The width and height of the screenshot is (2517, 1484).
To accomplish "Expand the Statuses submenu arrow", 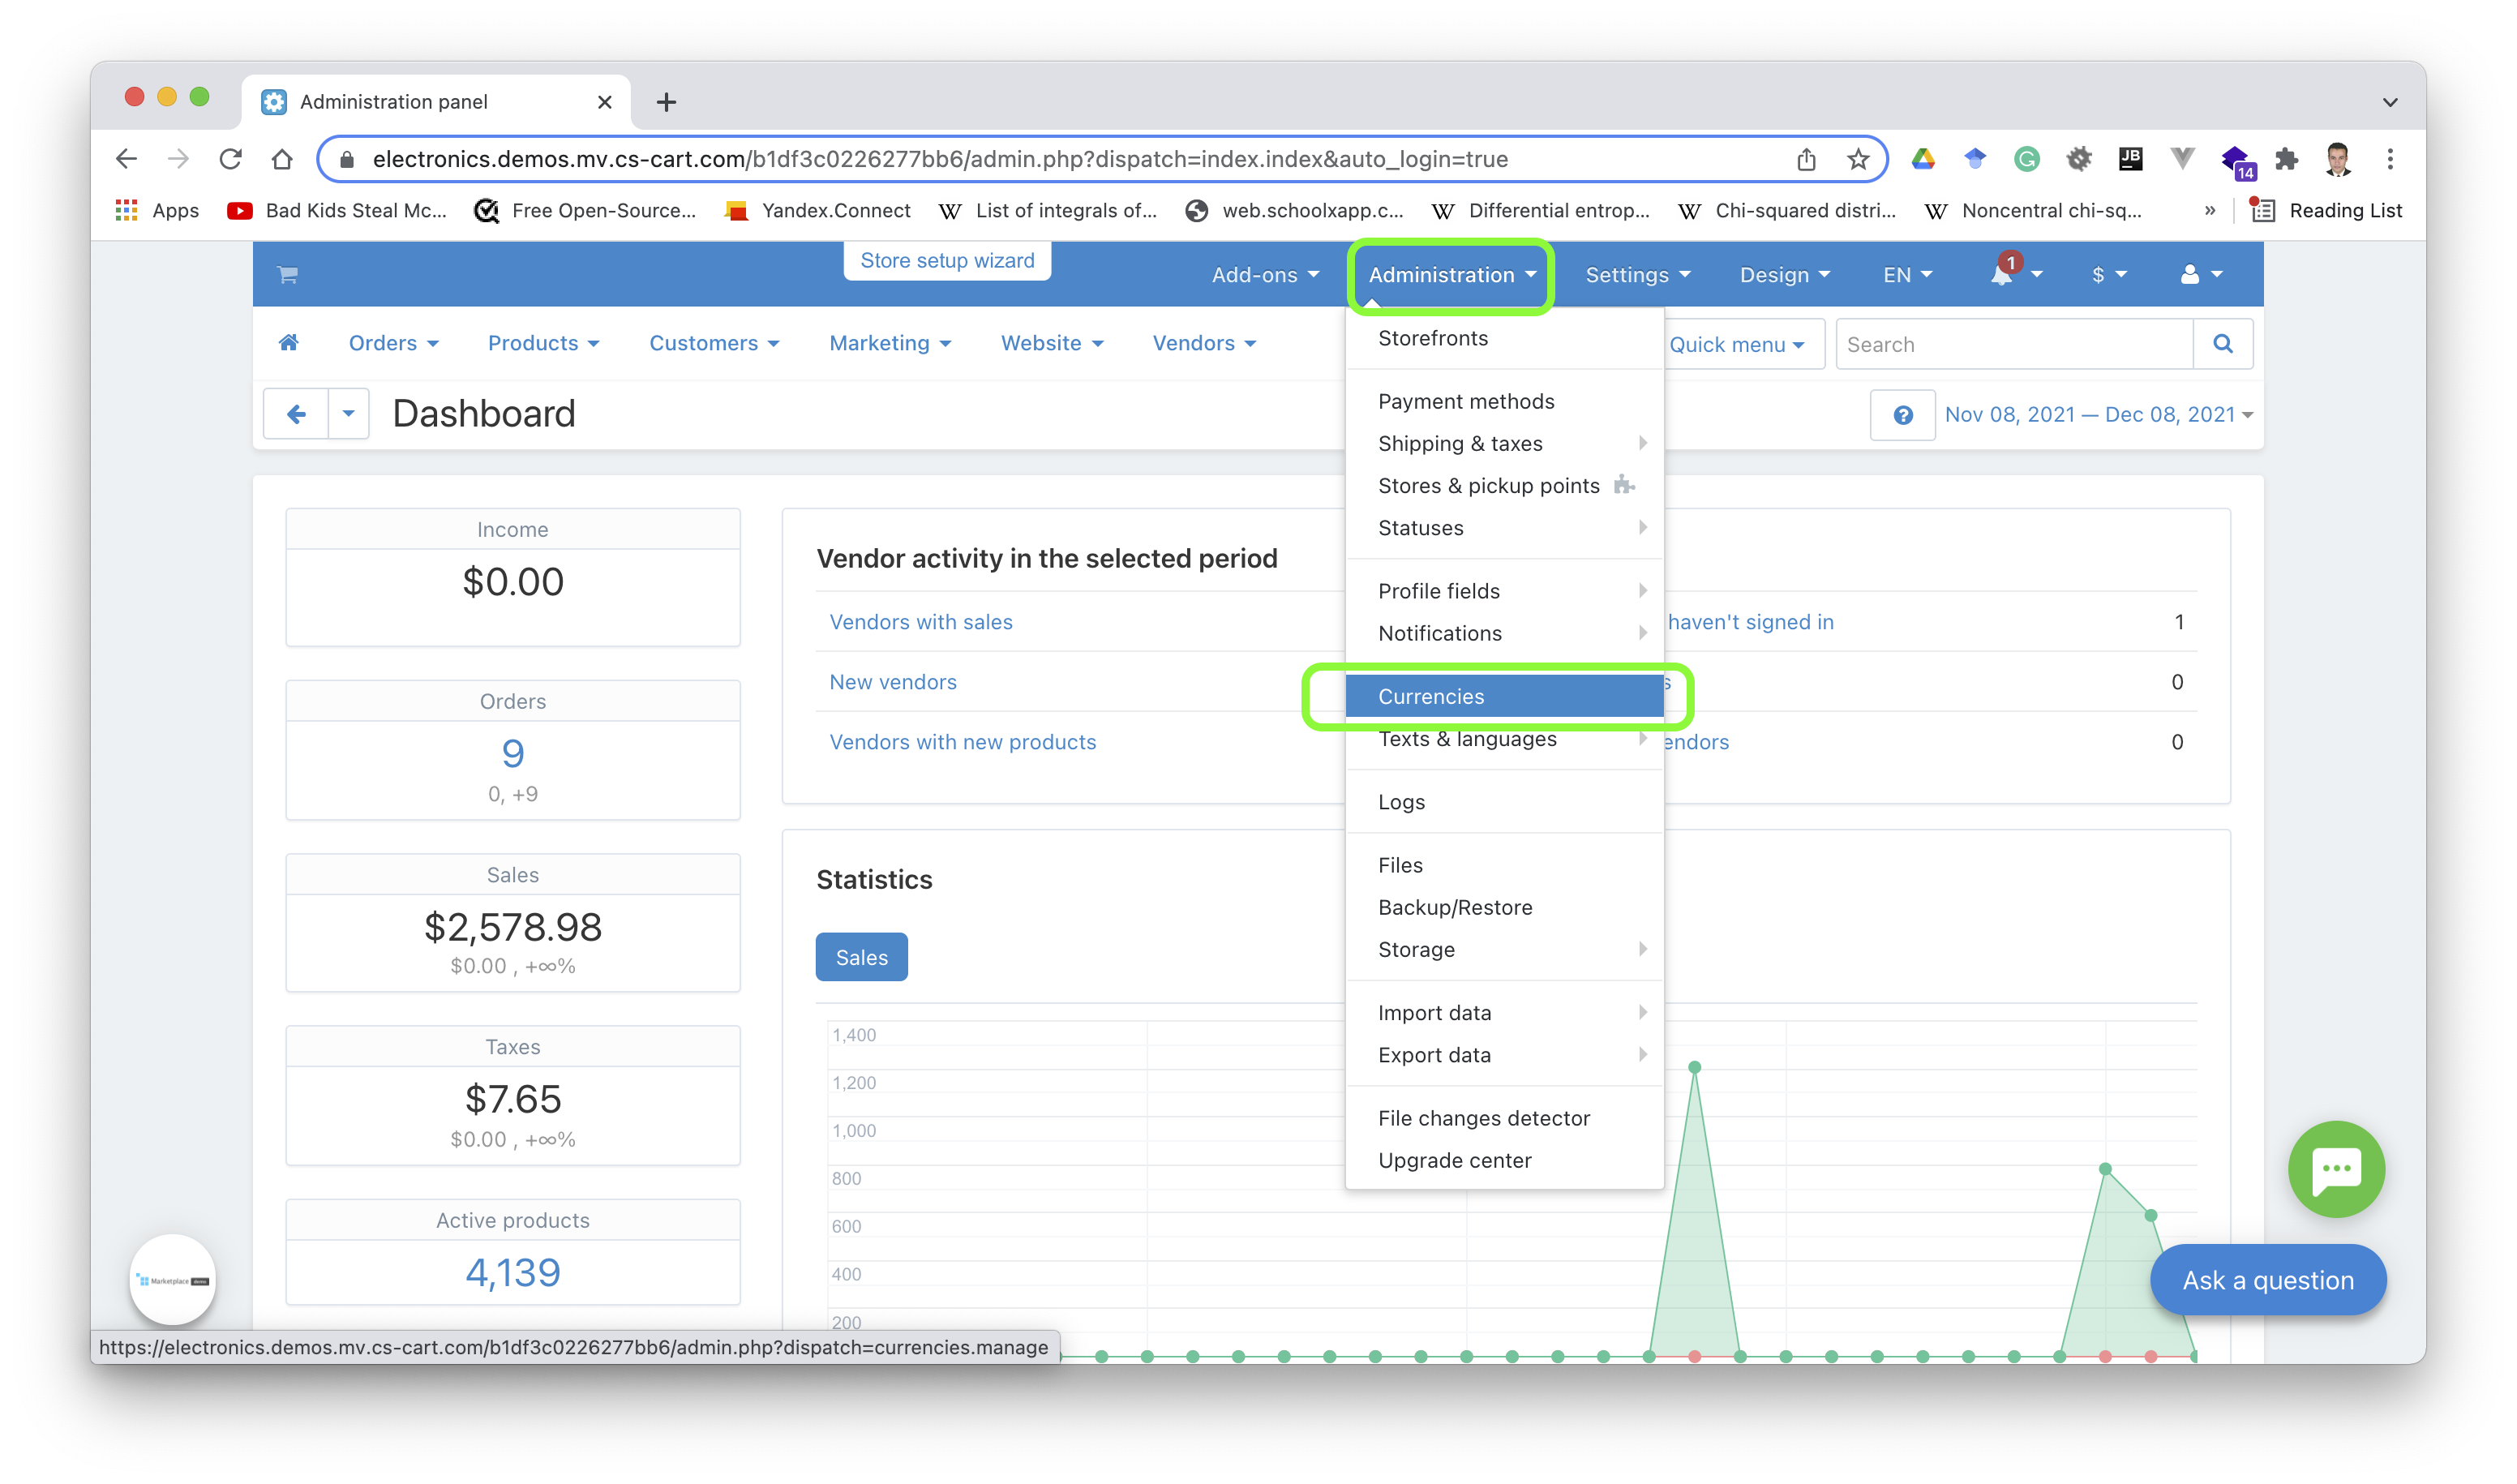I will click(x=1639, y=526).
